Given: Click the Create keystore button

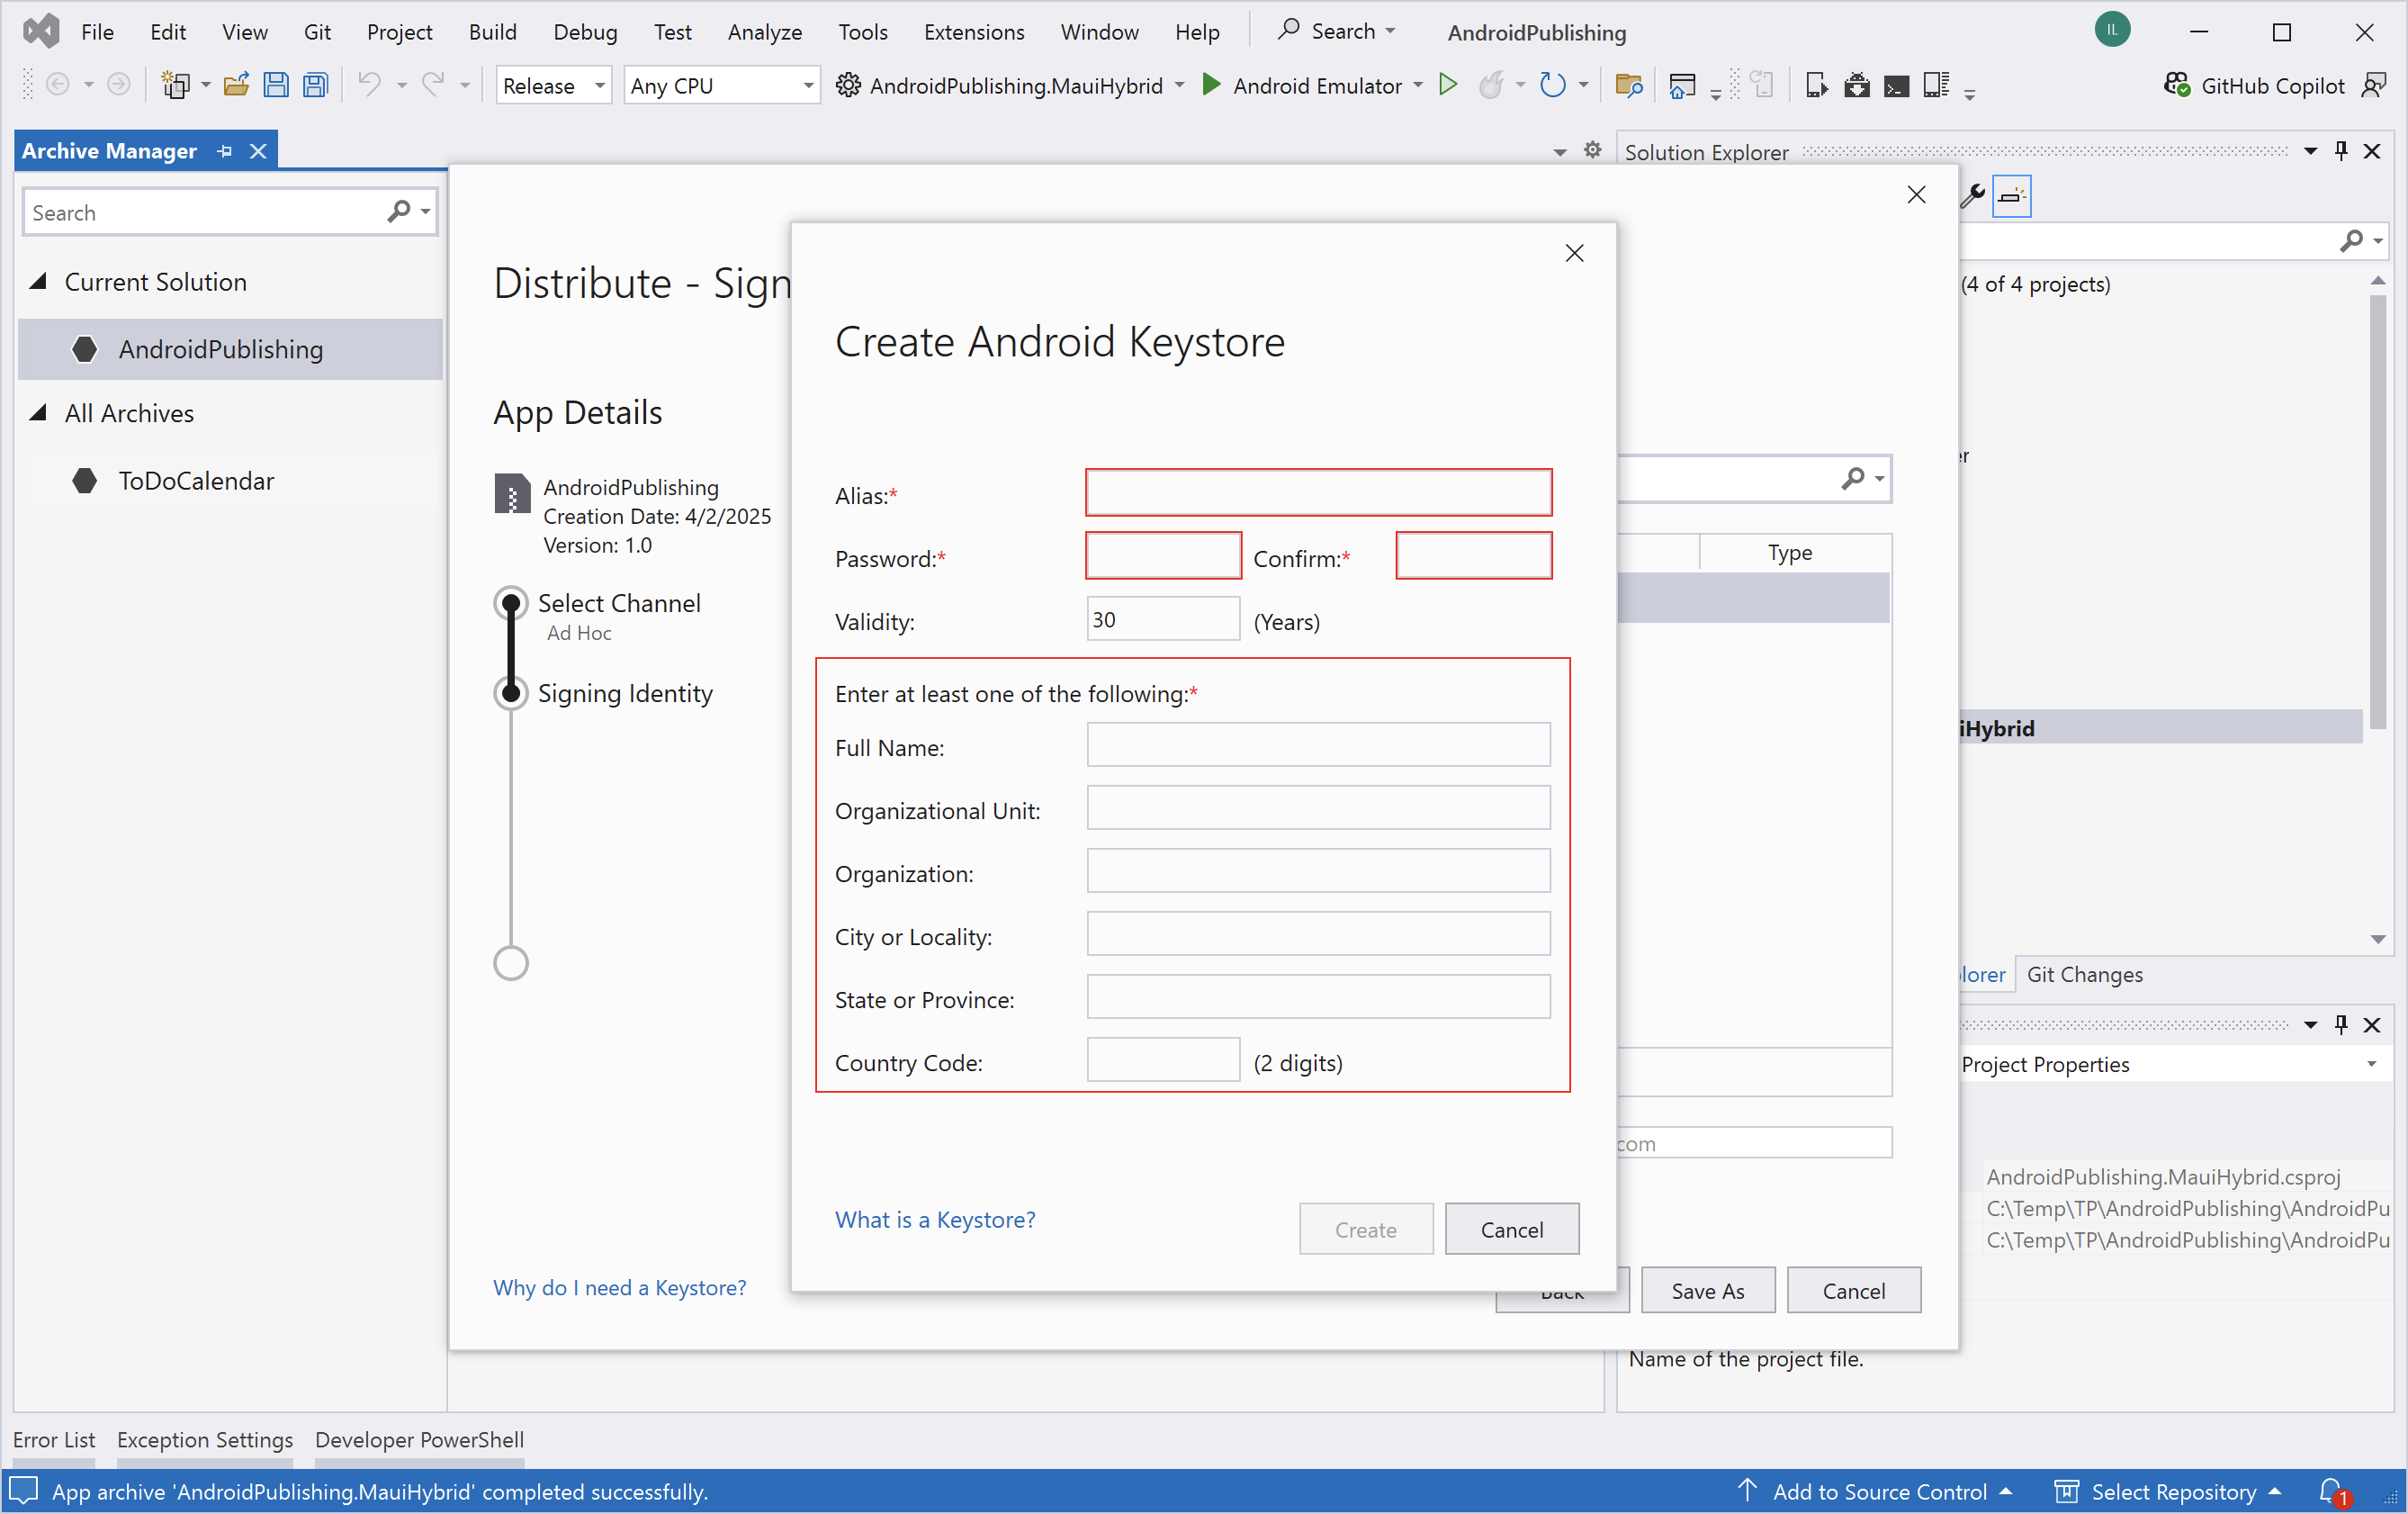Looking at the screenshot, I should point(1366,1229).
